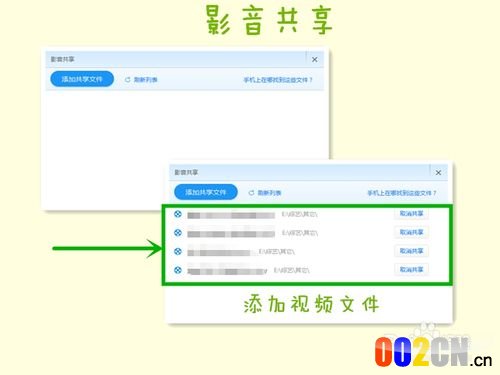This screenshot has height=375, width=500.
Task: Click the 刷新列表 label in the back window
Action: point(146,80)
